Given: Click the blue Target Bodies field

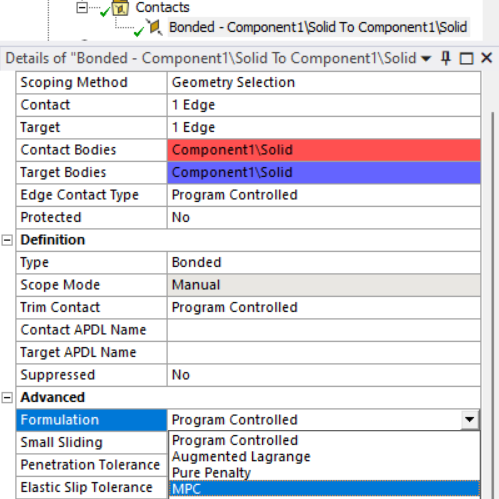Looking at the screenshot, I should pyautogui.click(x=324, y=173).
